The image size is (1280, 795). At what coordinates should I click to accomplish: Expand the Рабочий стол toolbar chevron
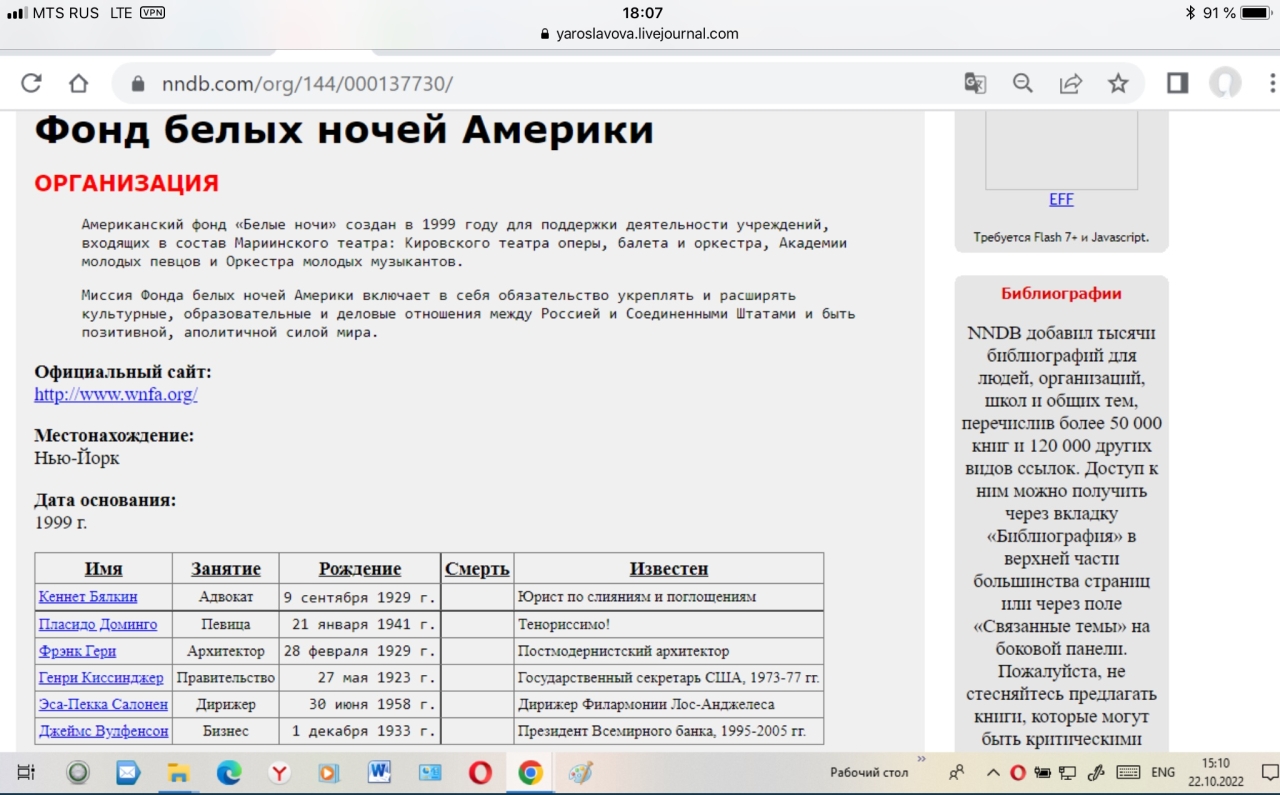click(921, 760)
